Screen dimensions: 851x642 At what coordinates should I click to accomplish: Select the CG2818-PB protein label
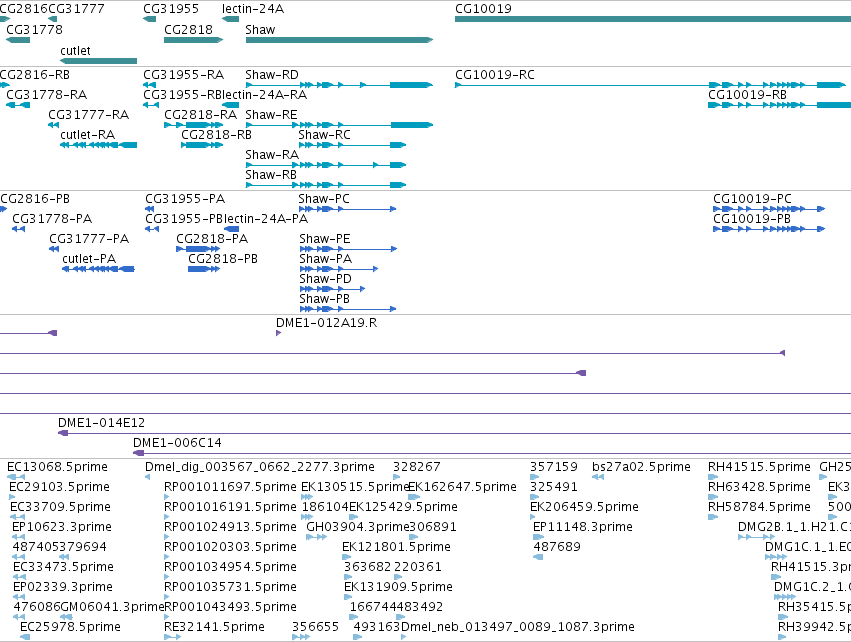223,259
